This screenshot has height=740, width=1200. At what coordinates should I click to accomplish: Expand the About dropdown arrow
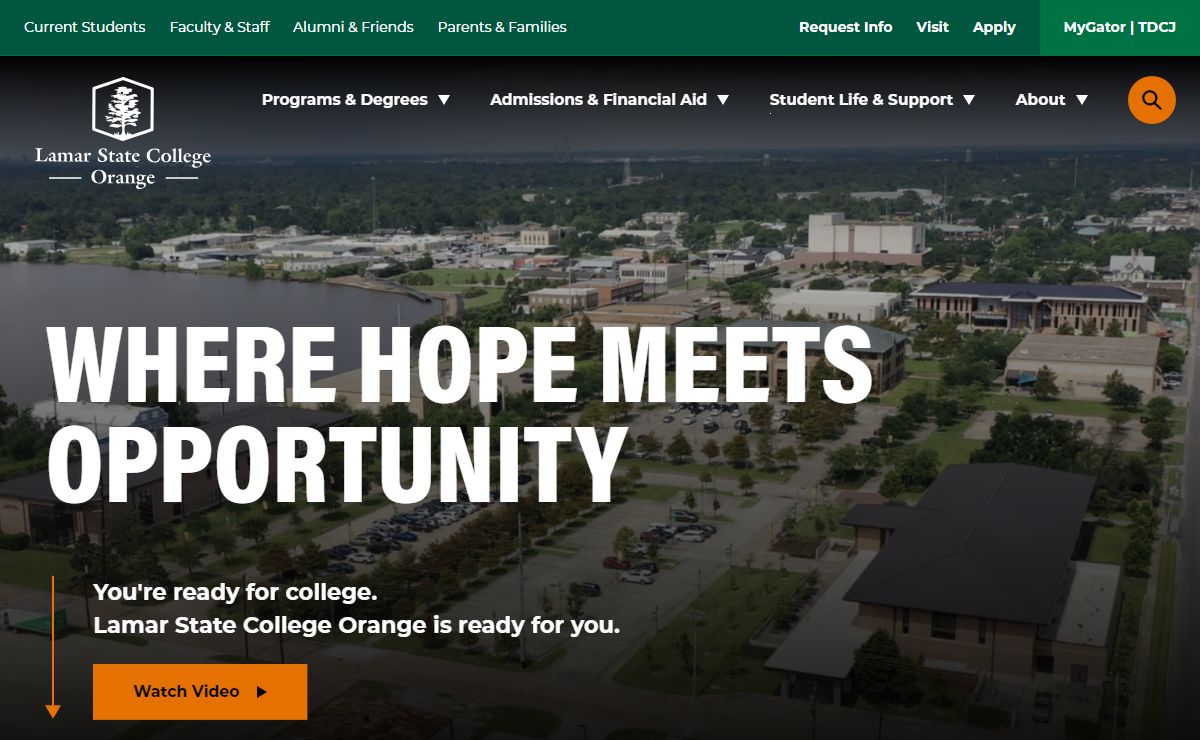[1081, 100]
